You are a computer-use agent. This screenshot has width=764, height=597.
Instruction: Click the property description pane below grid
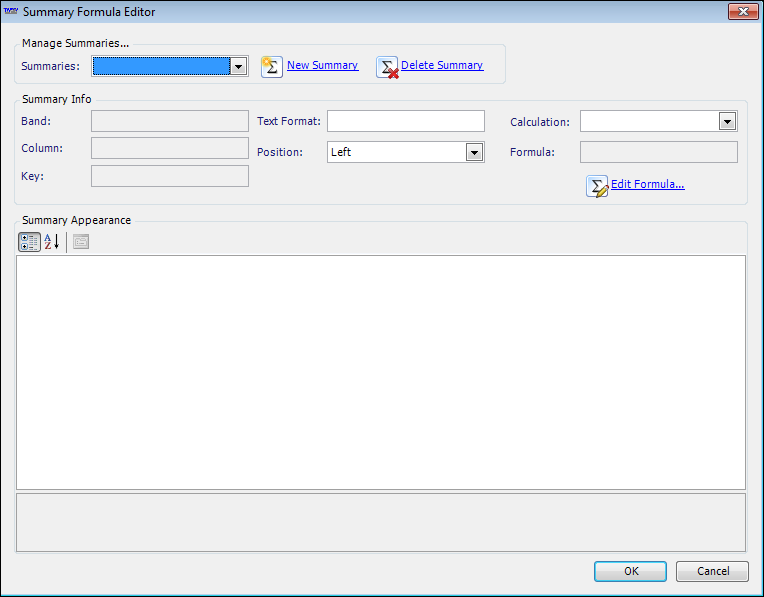[x=381, y=522]
